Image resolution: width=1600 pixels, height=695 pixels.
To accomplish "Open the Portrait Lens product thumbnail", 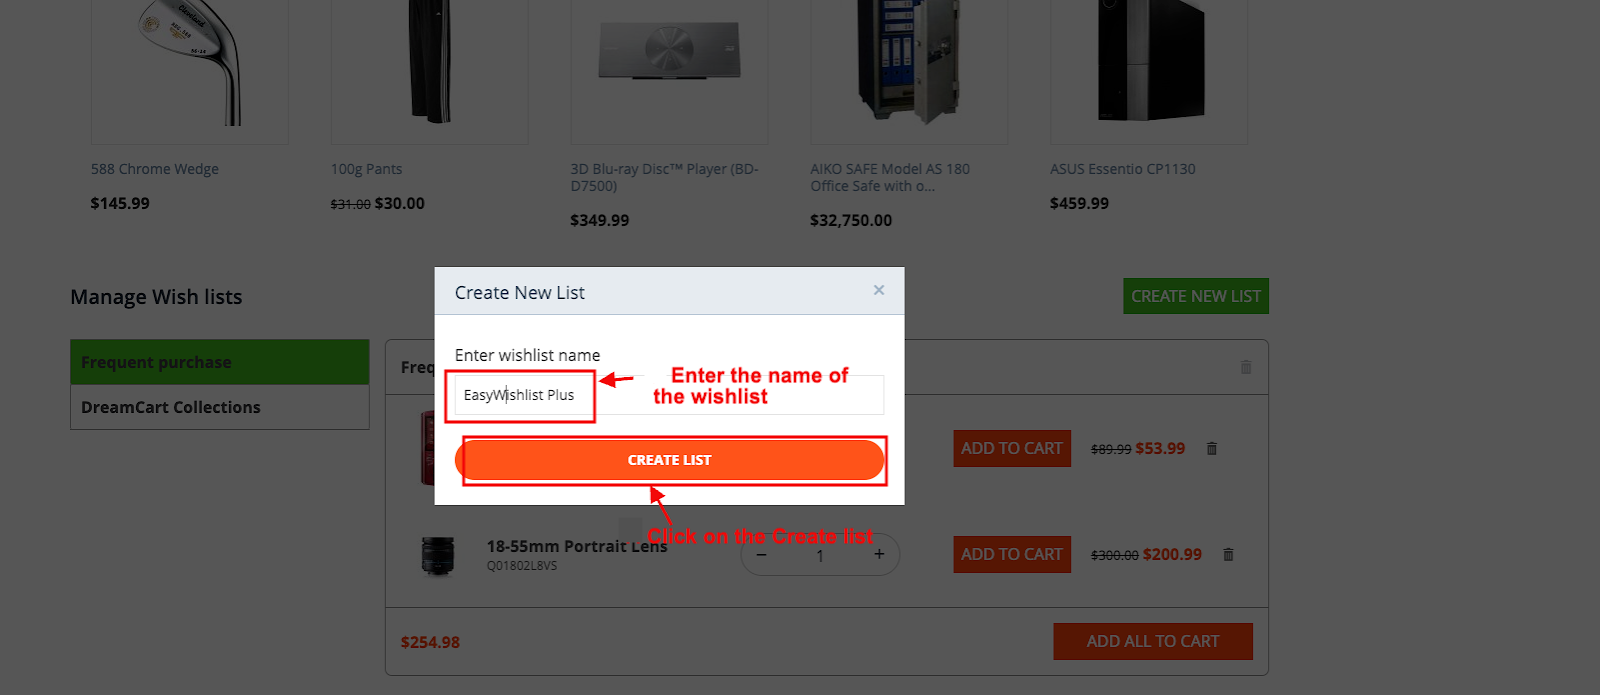I will point(438,556).
